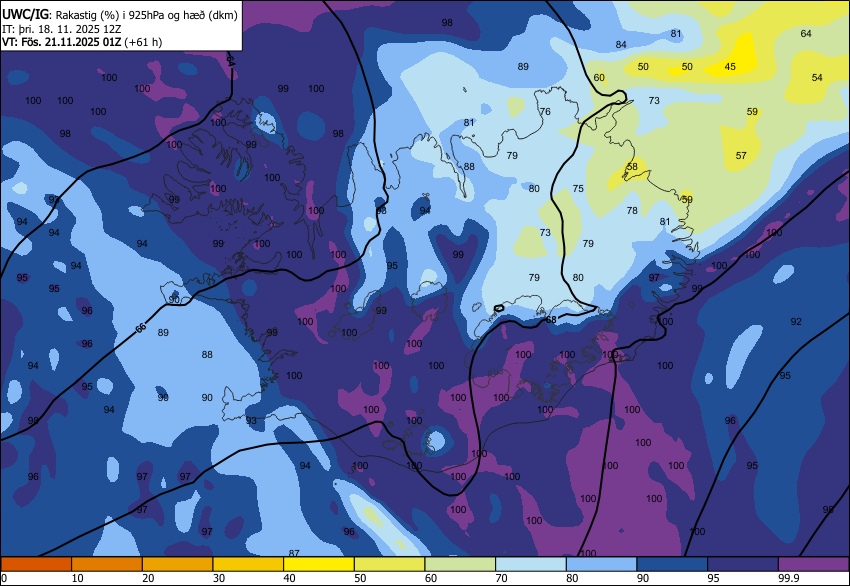Click the amber 20–30 legend color block
The height and width of the screenshot is (586, 850).
point(177,564)
